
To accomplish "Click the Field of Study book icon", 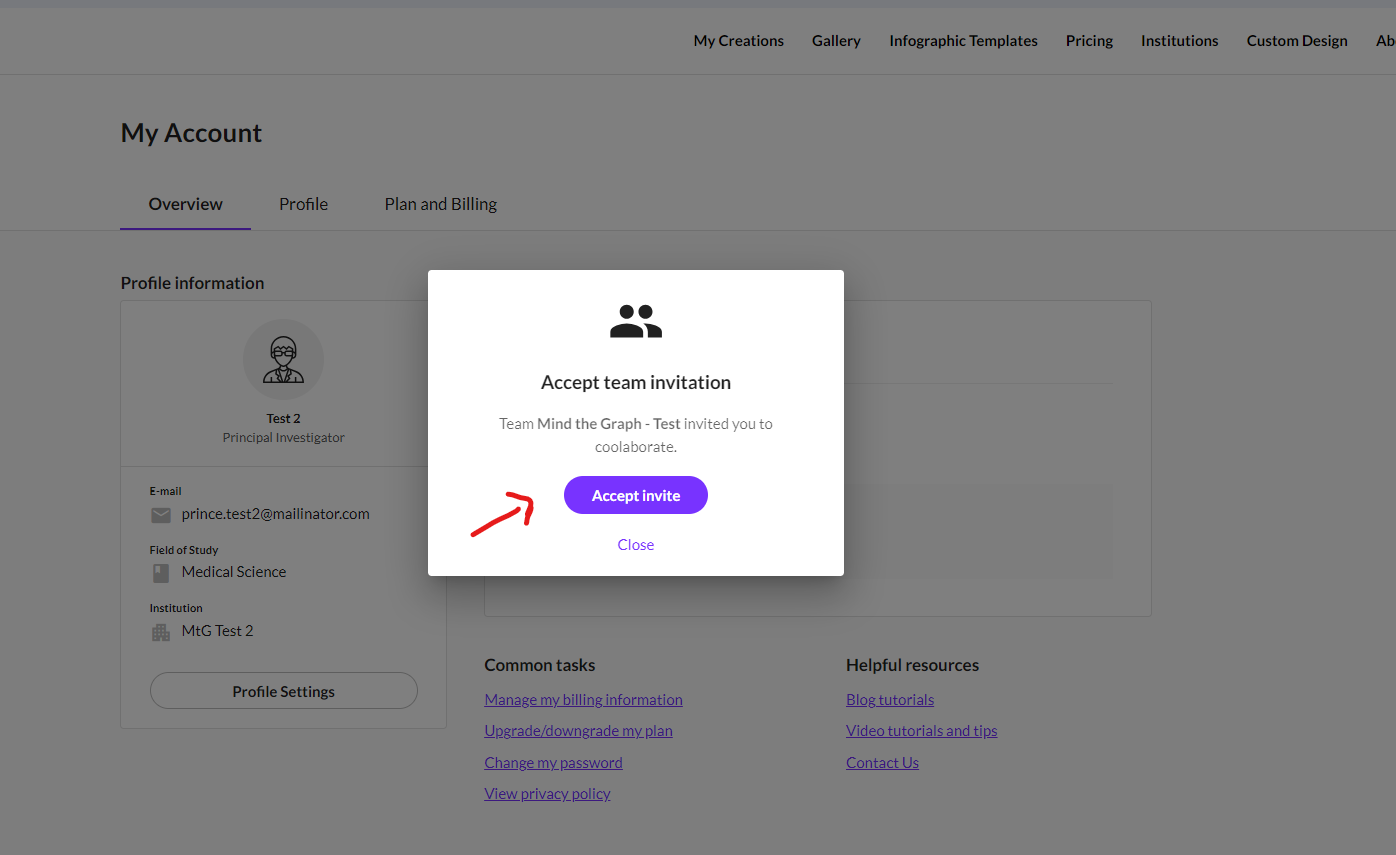I will click(161, 573).
